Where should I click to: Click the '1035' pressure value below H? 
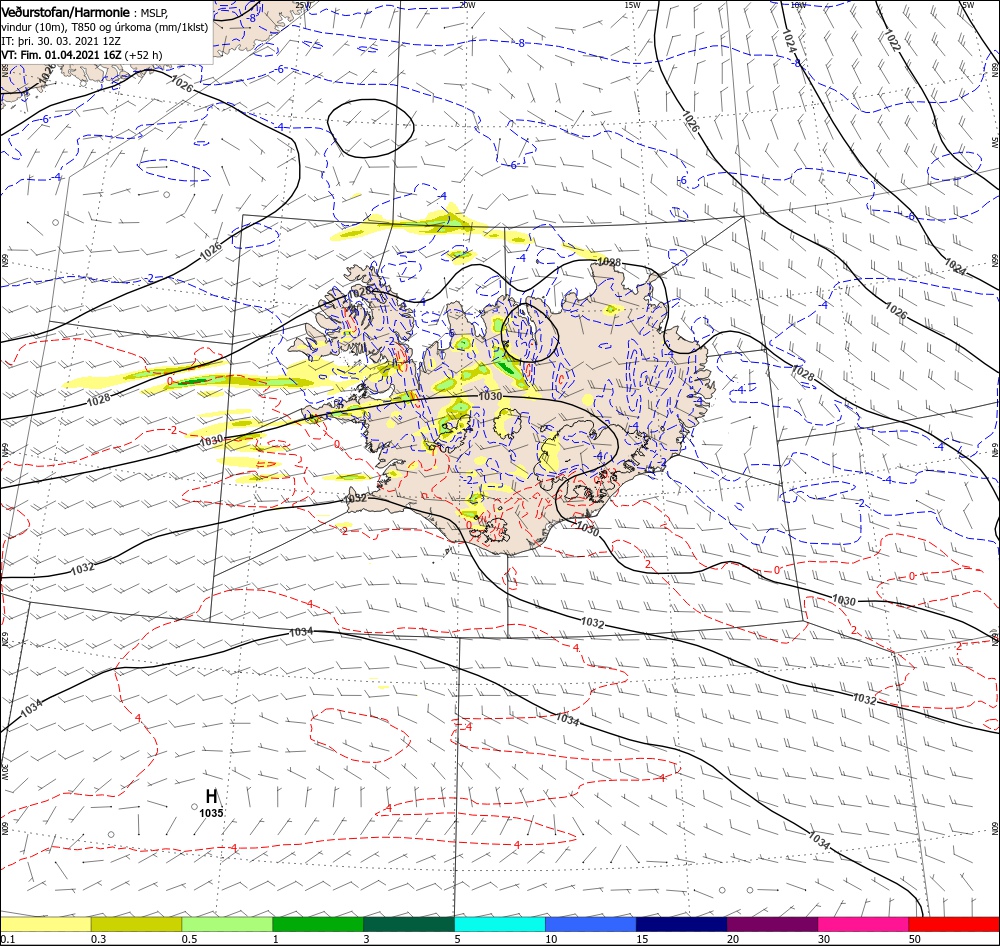click(211, 813)
